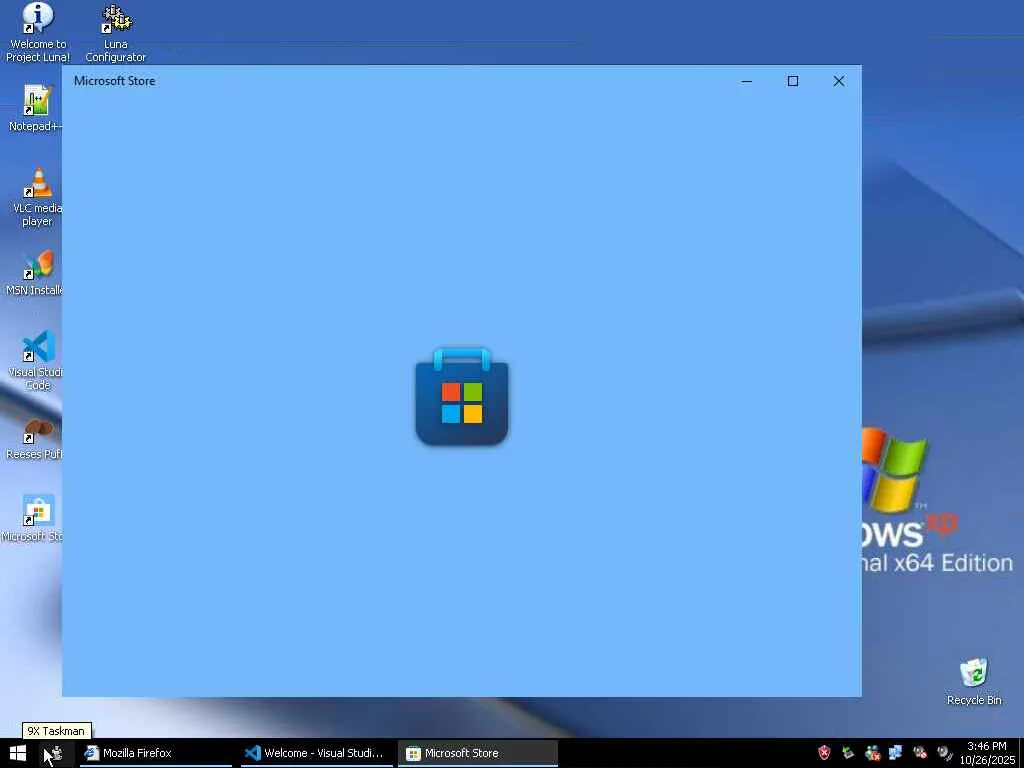Screen dimensions: 1024x768
Task: Select the Visual Studio Code desktop shortcut
Action: point(35,360)
